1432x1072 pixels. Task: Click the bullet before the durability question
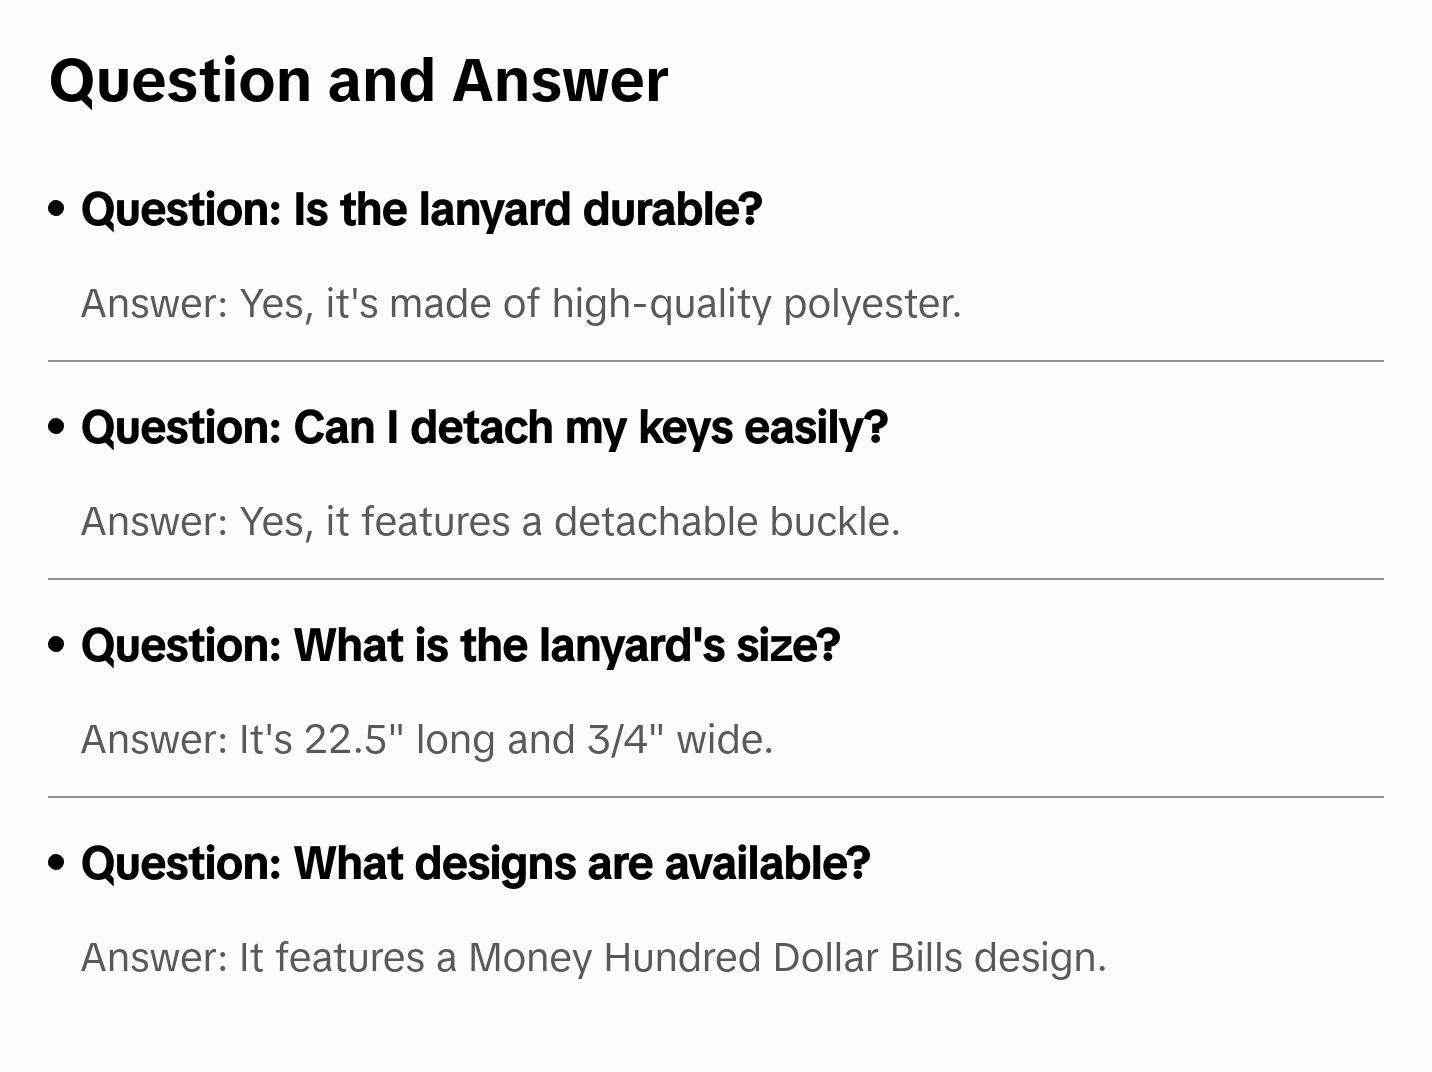tap(57, 209)
